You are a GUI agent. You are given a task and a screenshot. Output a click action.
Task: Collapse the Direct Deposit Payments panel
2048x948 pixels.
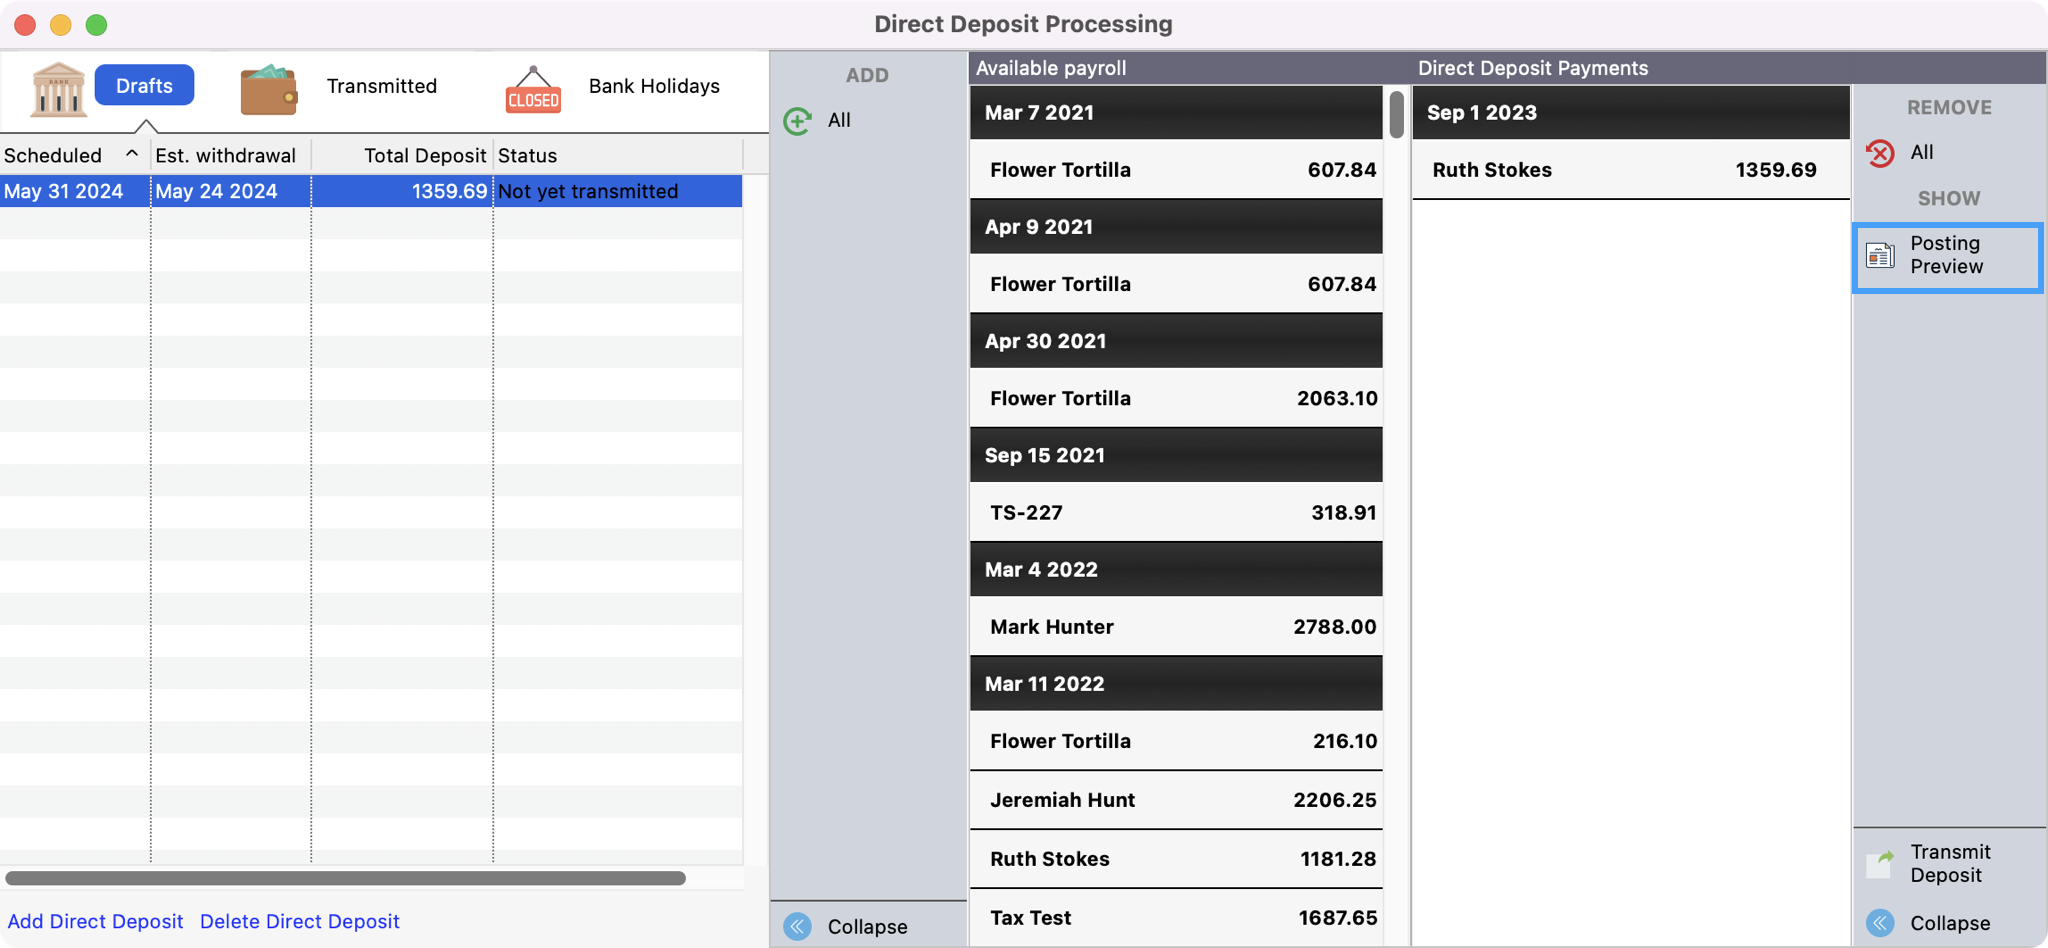coord(1880,923)
